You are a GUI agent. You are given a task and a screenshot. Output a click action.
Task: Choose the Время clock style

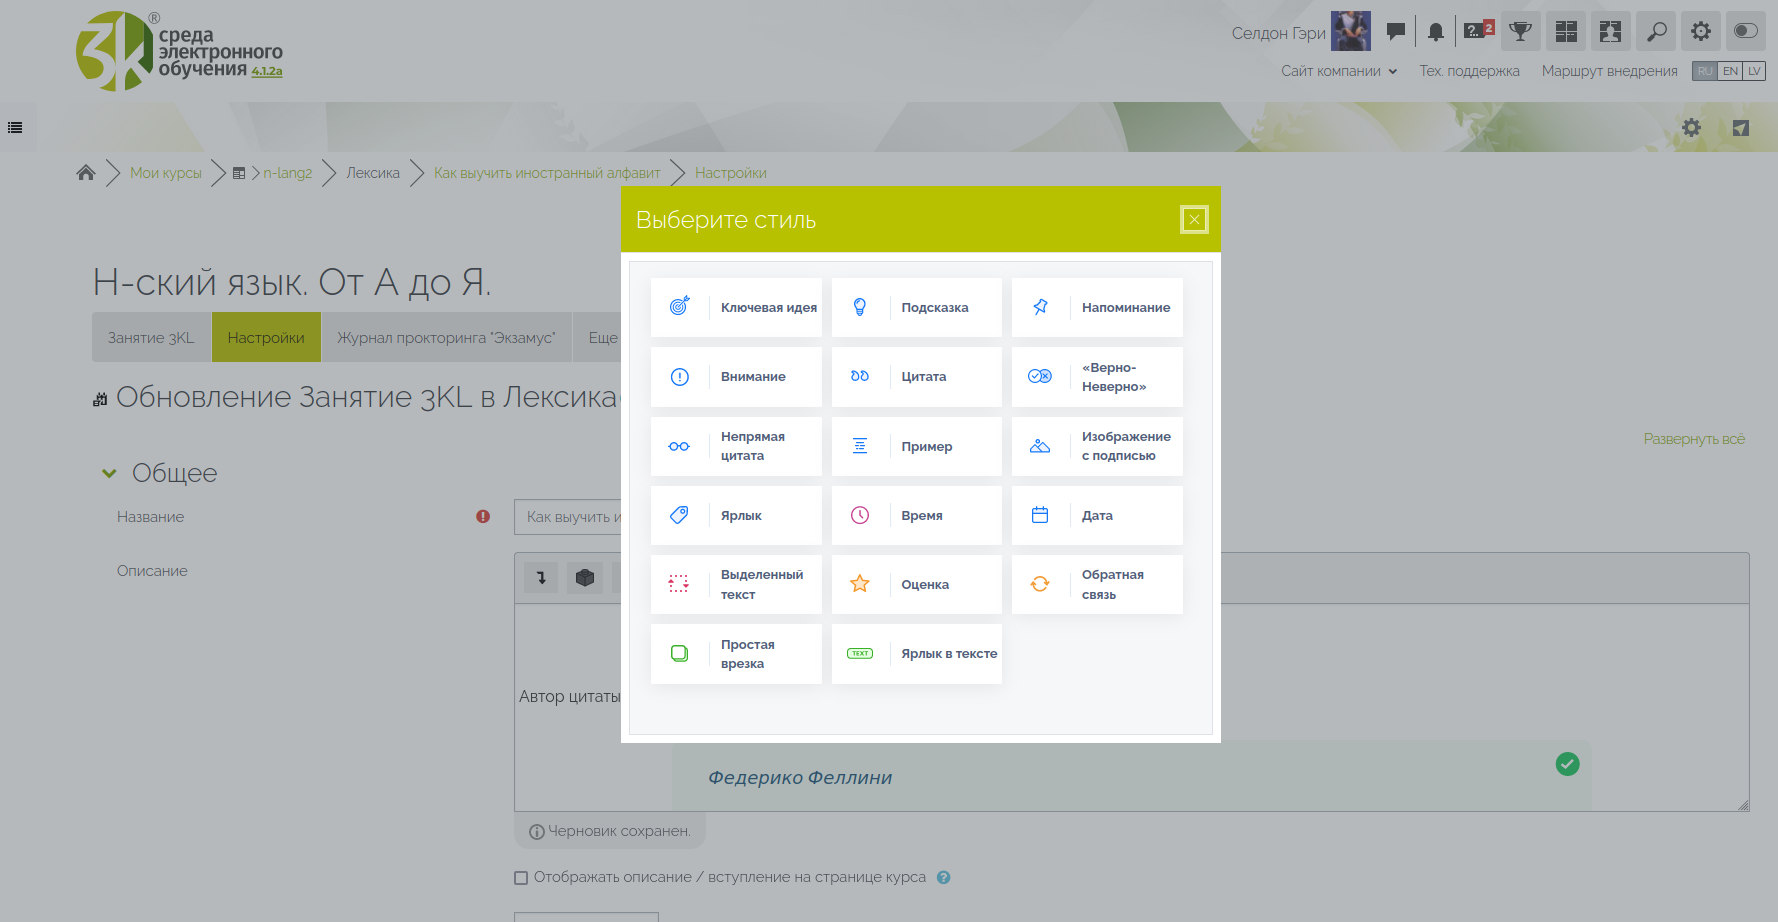coord(916,516)
